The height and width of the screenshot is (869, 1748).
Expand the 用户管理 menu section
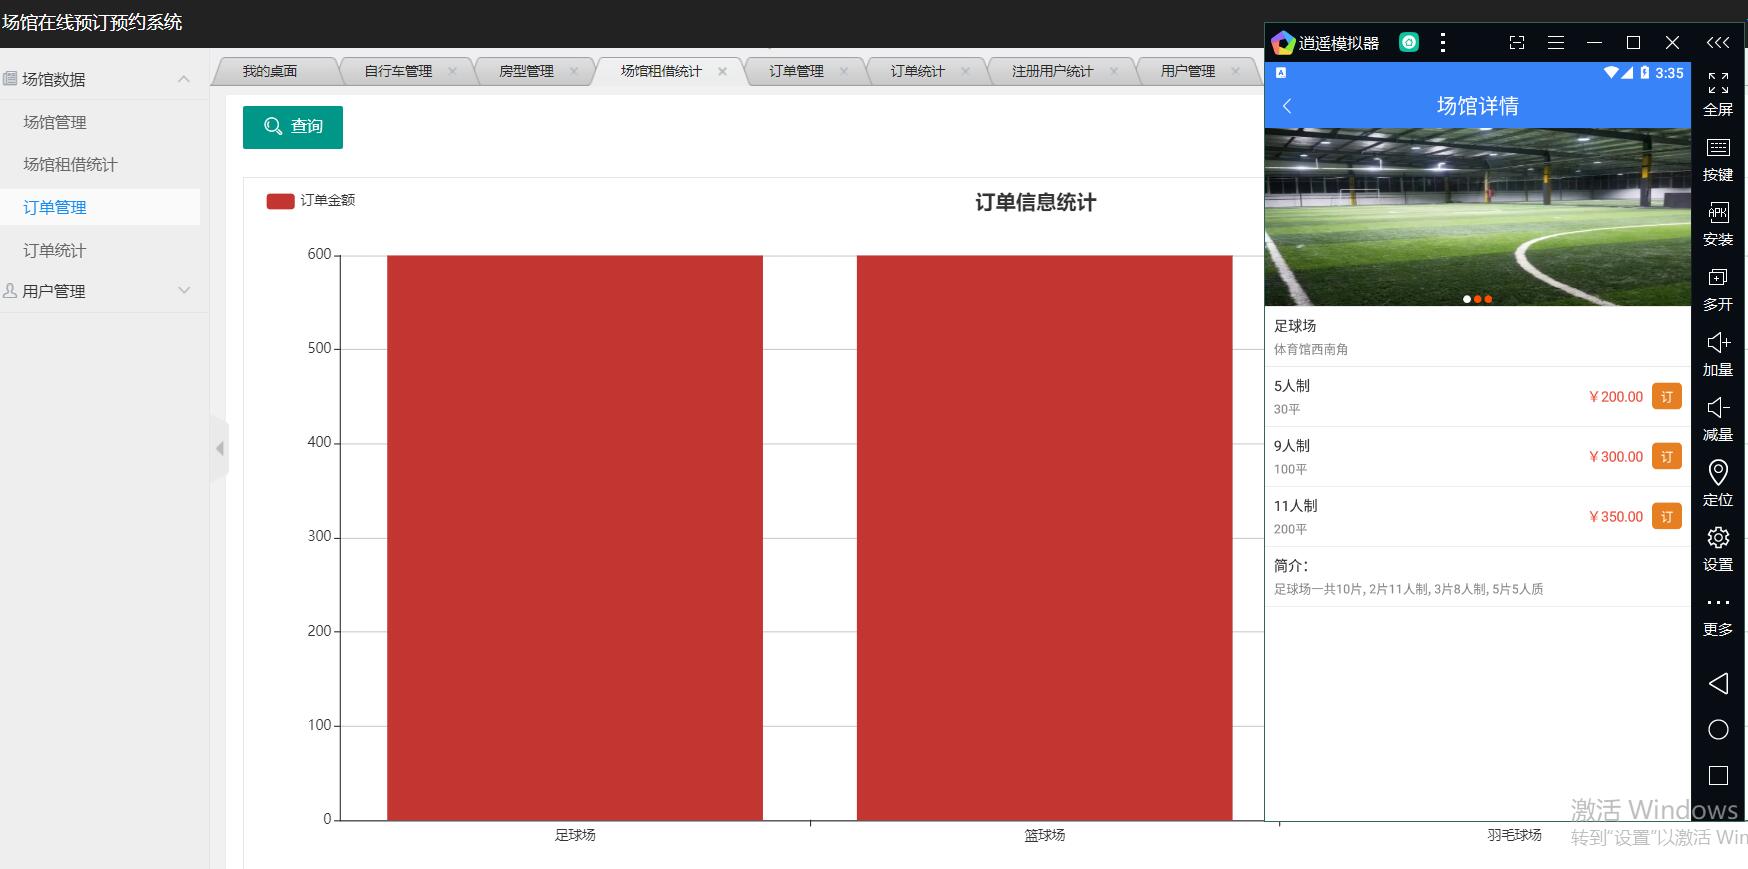click(184, 290)
